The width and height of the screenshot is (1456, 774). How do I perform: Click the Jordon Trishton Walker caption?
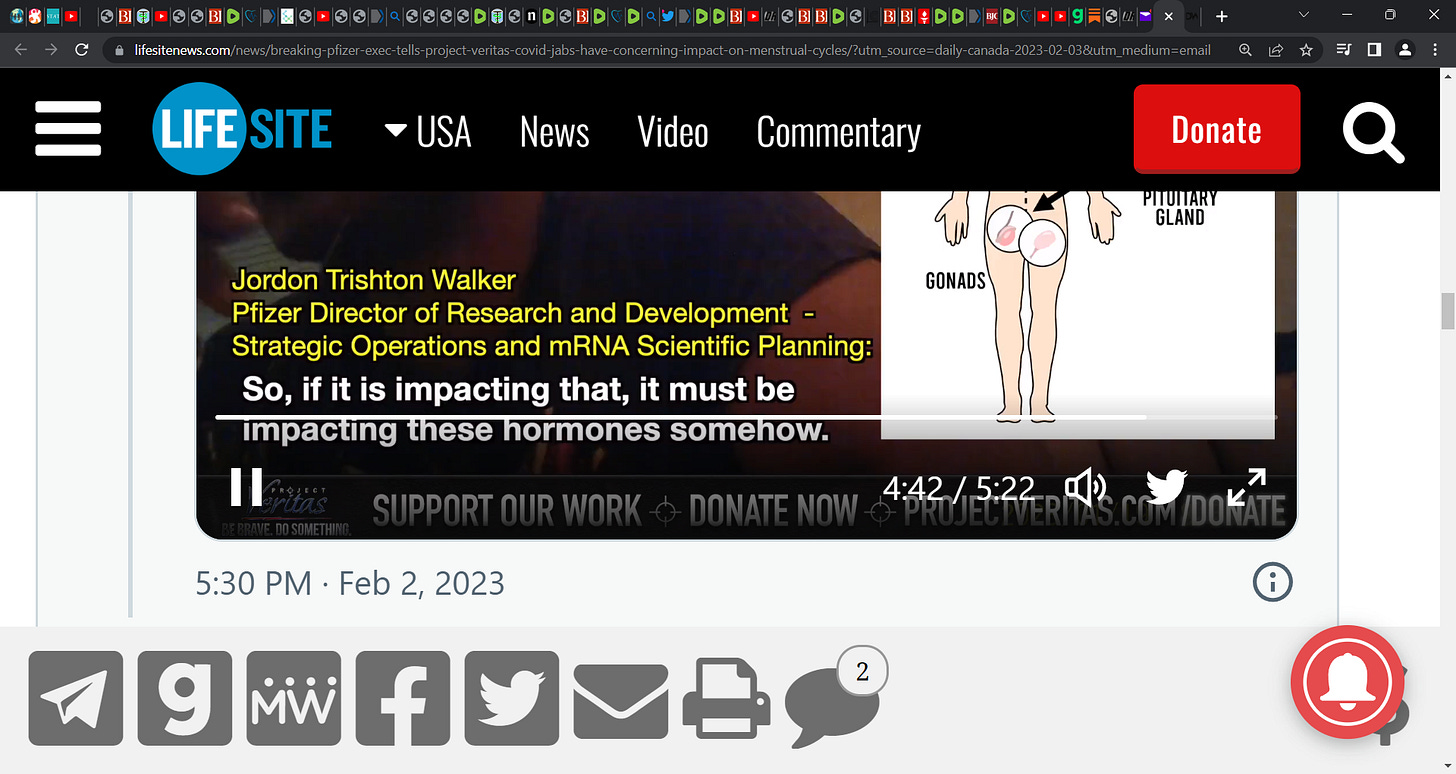(x=374, y=279)
